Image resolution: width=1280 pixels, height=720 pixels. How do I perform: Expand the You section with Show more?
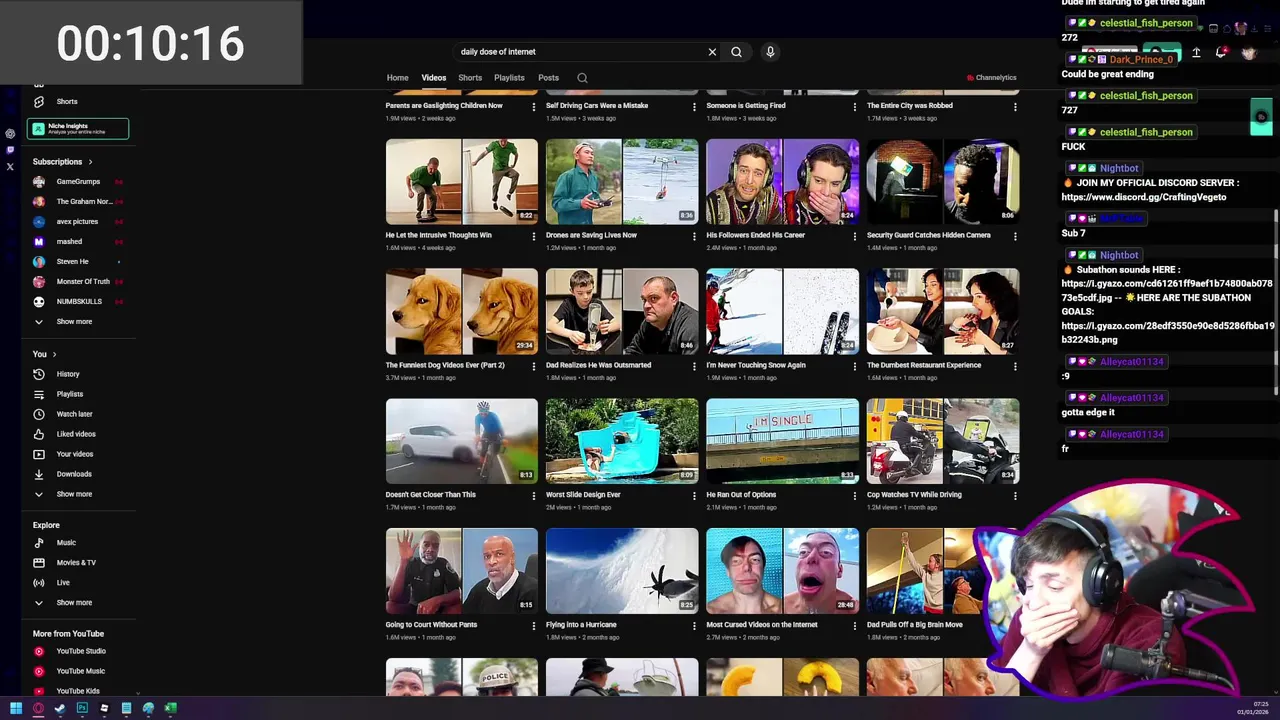(78, 494)
